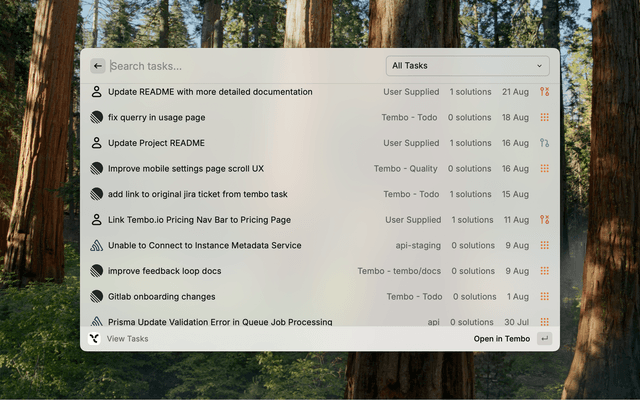Choose the Link Tembo.io Pricing Nav Bar task
The width and height of the screenshot is (640, 400).
[199, 220]
